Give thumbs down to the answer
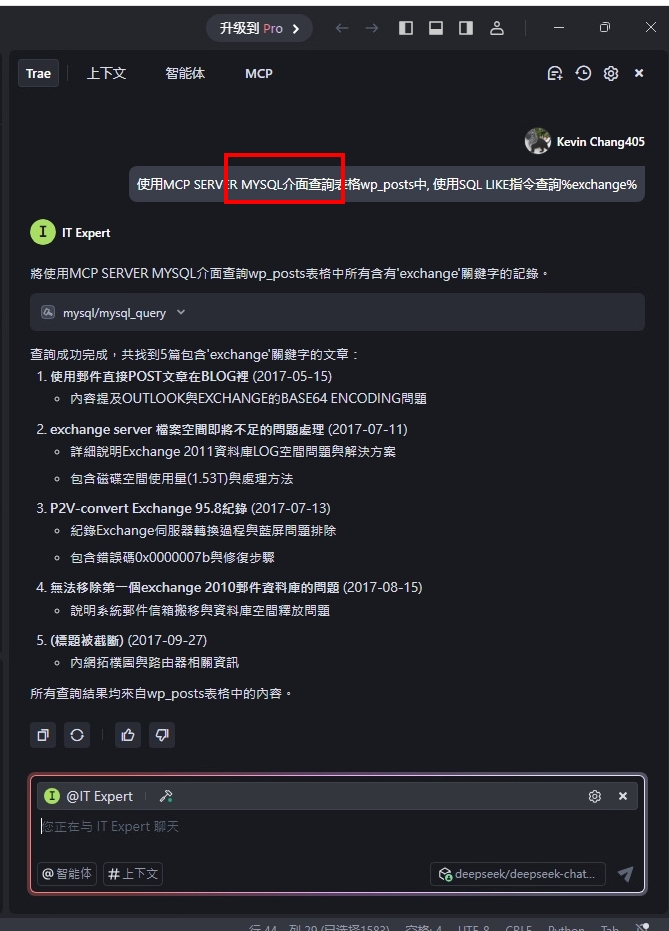Image resolution: width=669 pixels, height=931 pixels. [x=162, y=735]
